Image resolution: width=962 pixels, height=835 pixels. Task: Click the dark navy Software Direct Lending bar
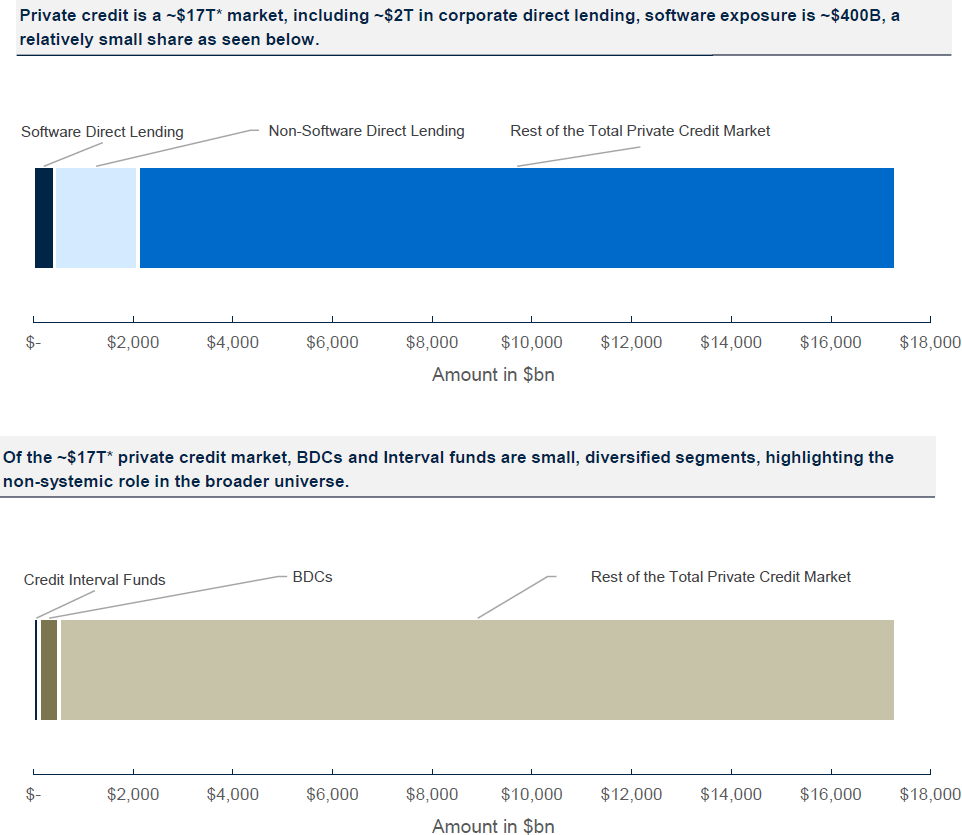(x=44, y=218)
